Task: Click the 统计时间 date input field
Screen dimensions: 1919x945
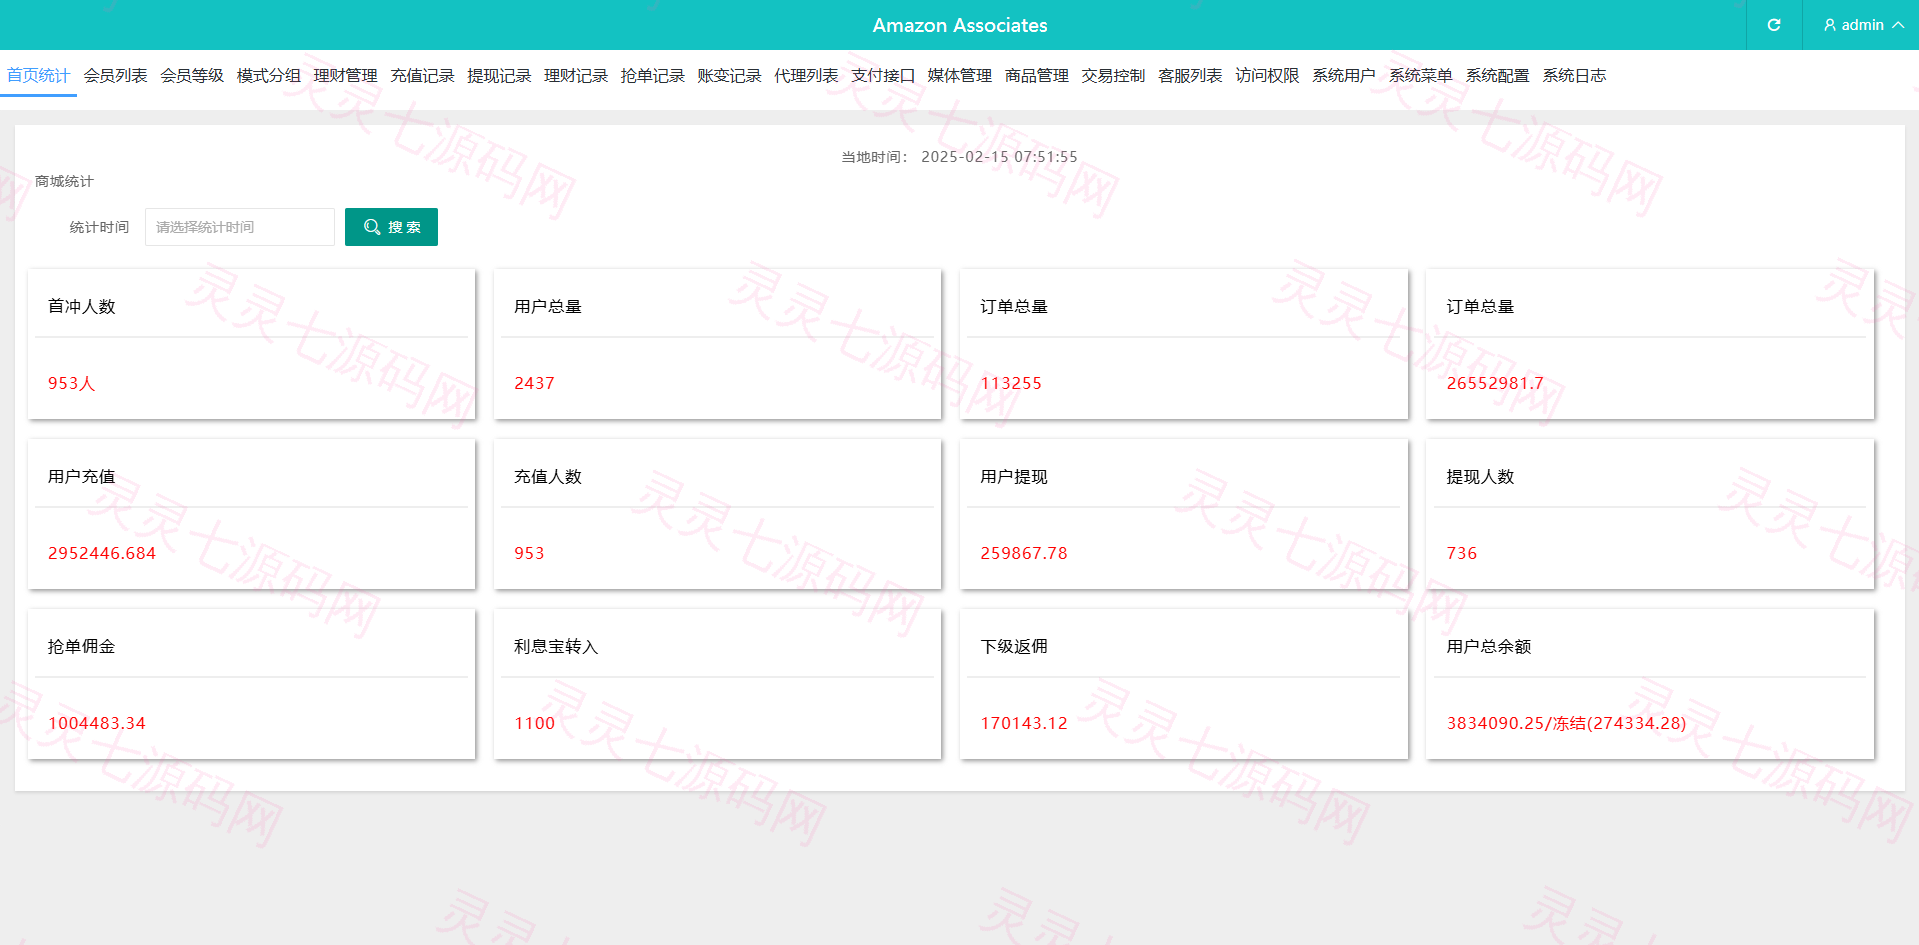Action: click(x=240, y=227)
